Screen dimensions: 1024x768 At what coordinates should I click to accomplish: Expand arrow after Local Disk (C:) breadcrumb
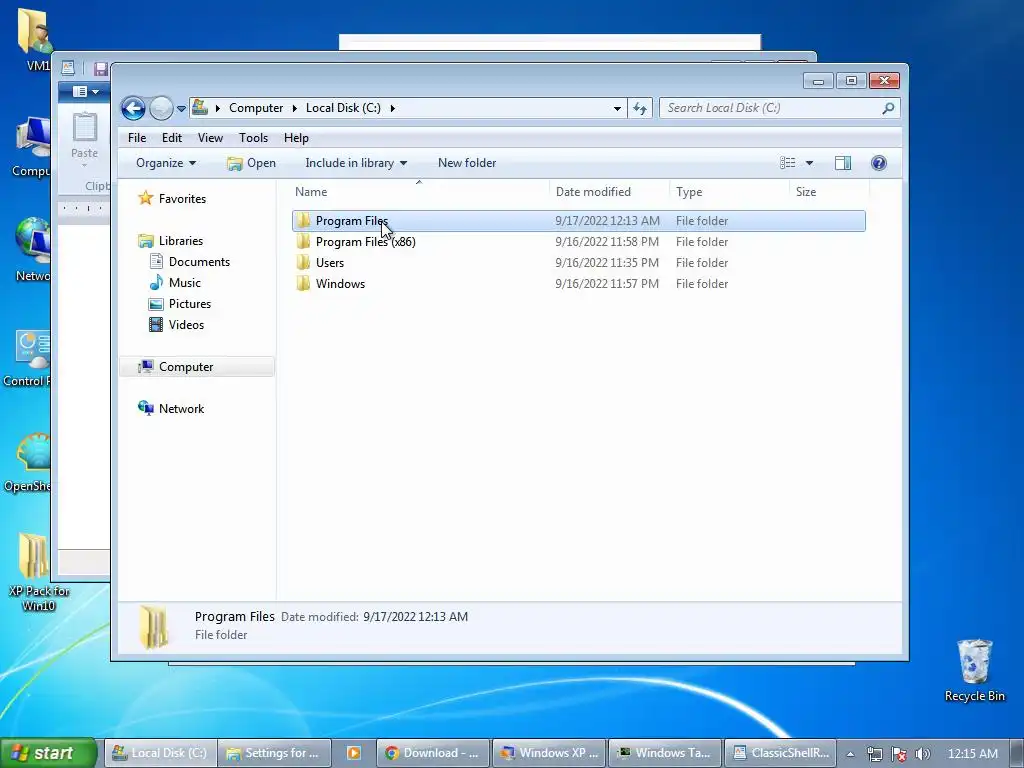coord(392,108)
